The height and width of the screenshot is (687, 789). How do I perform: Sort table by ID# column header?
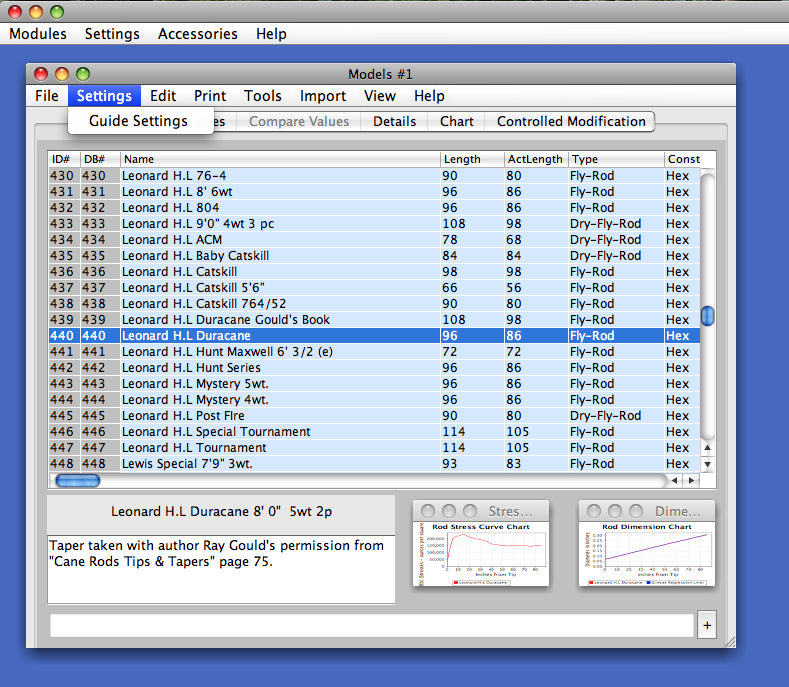[x=64, y=159]
